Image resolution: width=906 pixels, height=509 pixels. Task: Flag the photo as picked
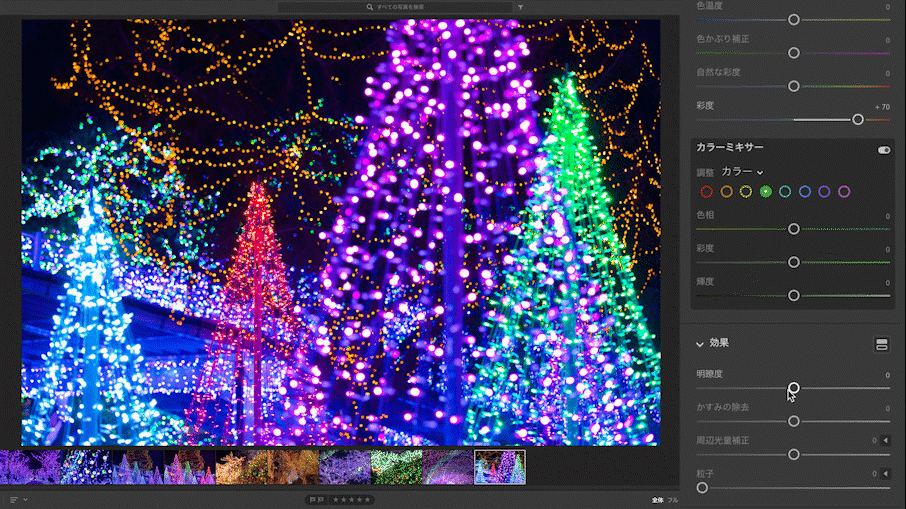tap(313, 500)
